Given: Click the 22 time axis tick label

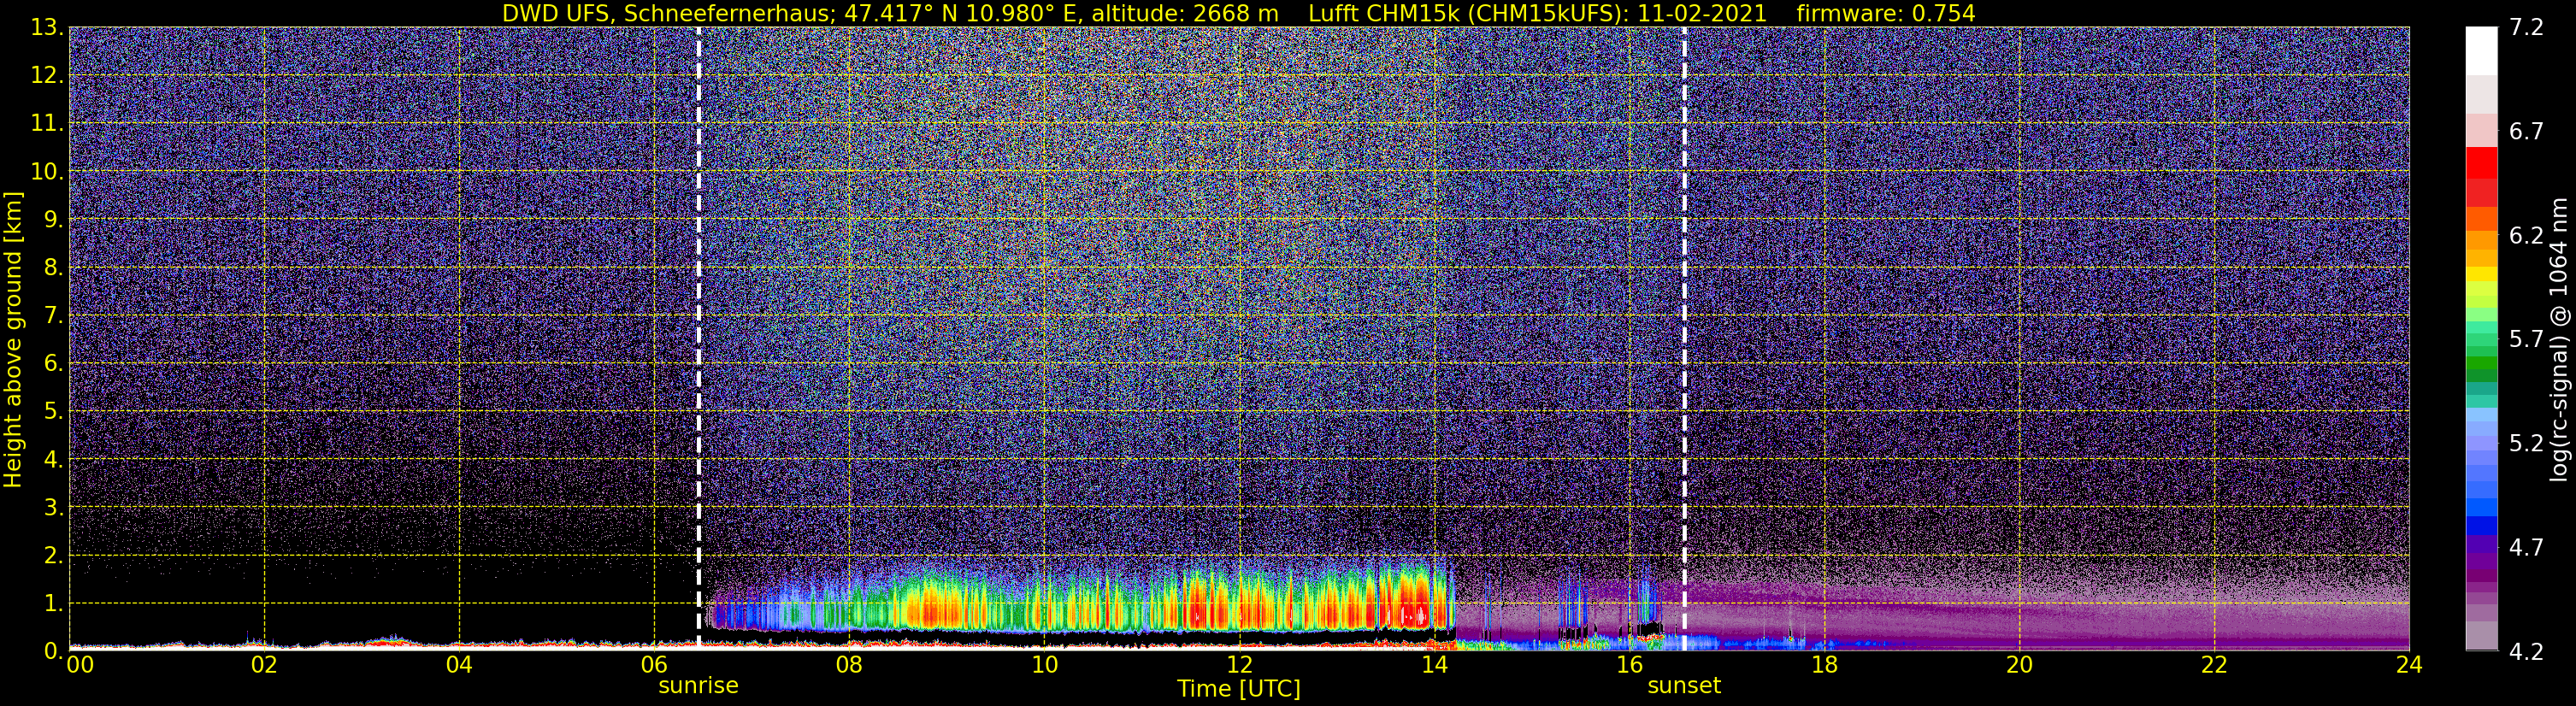Looking at the screenshot, I should coord(2214,665).
